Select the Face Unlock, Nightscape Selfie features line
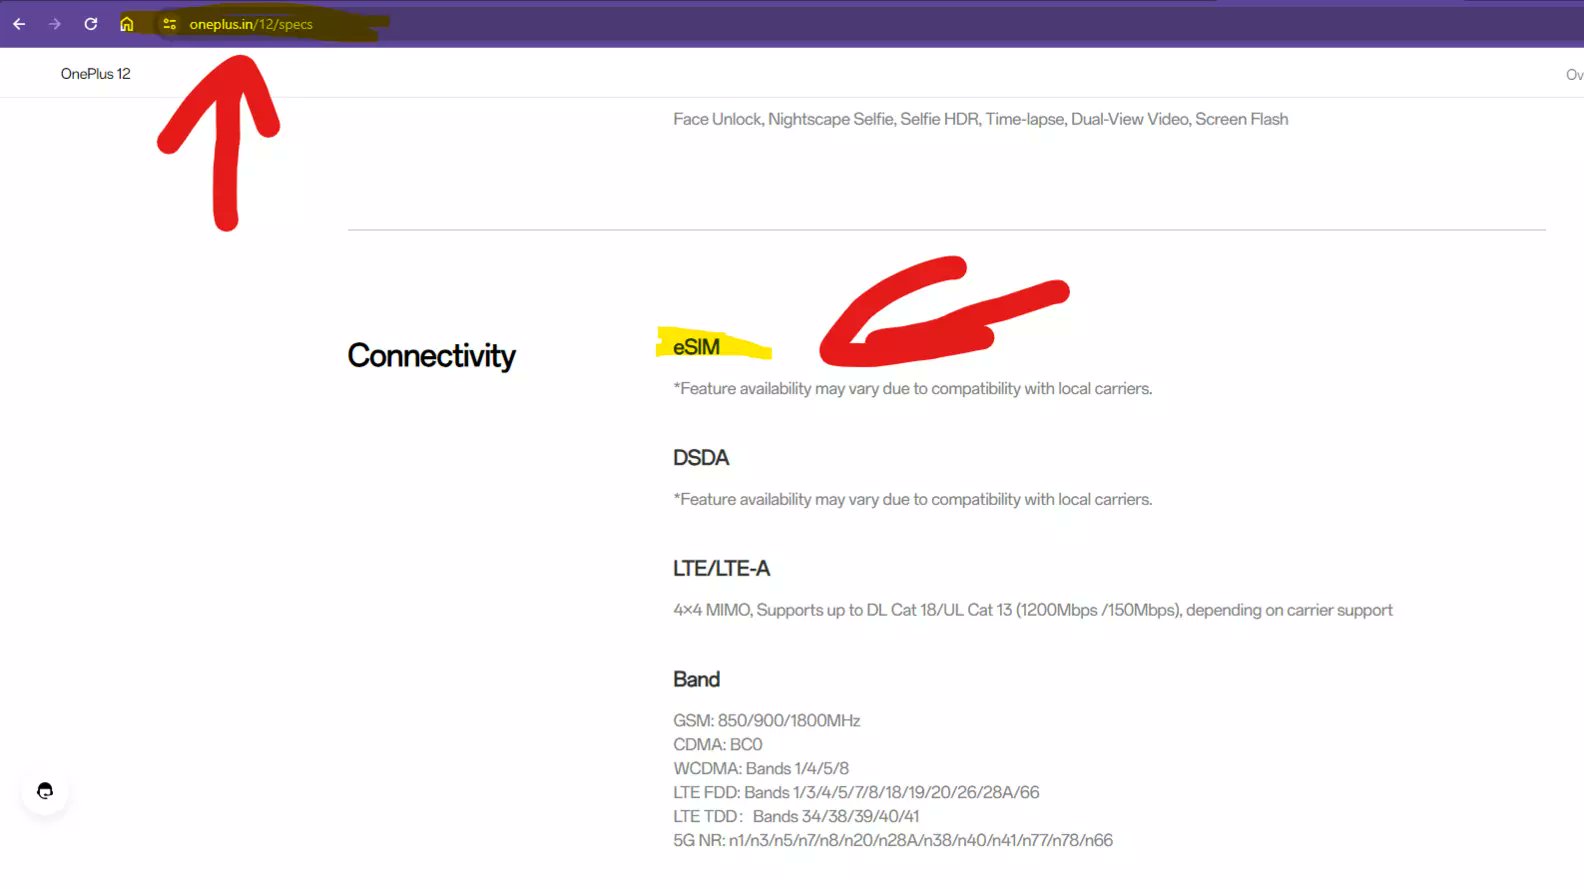 point(981,119)
